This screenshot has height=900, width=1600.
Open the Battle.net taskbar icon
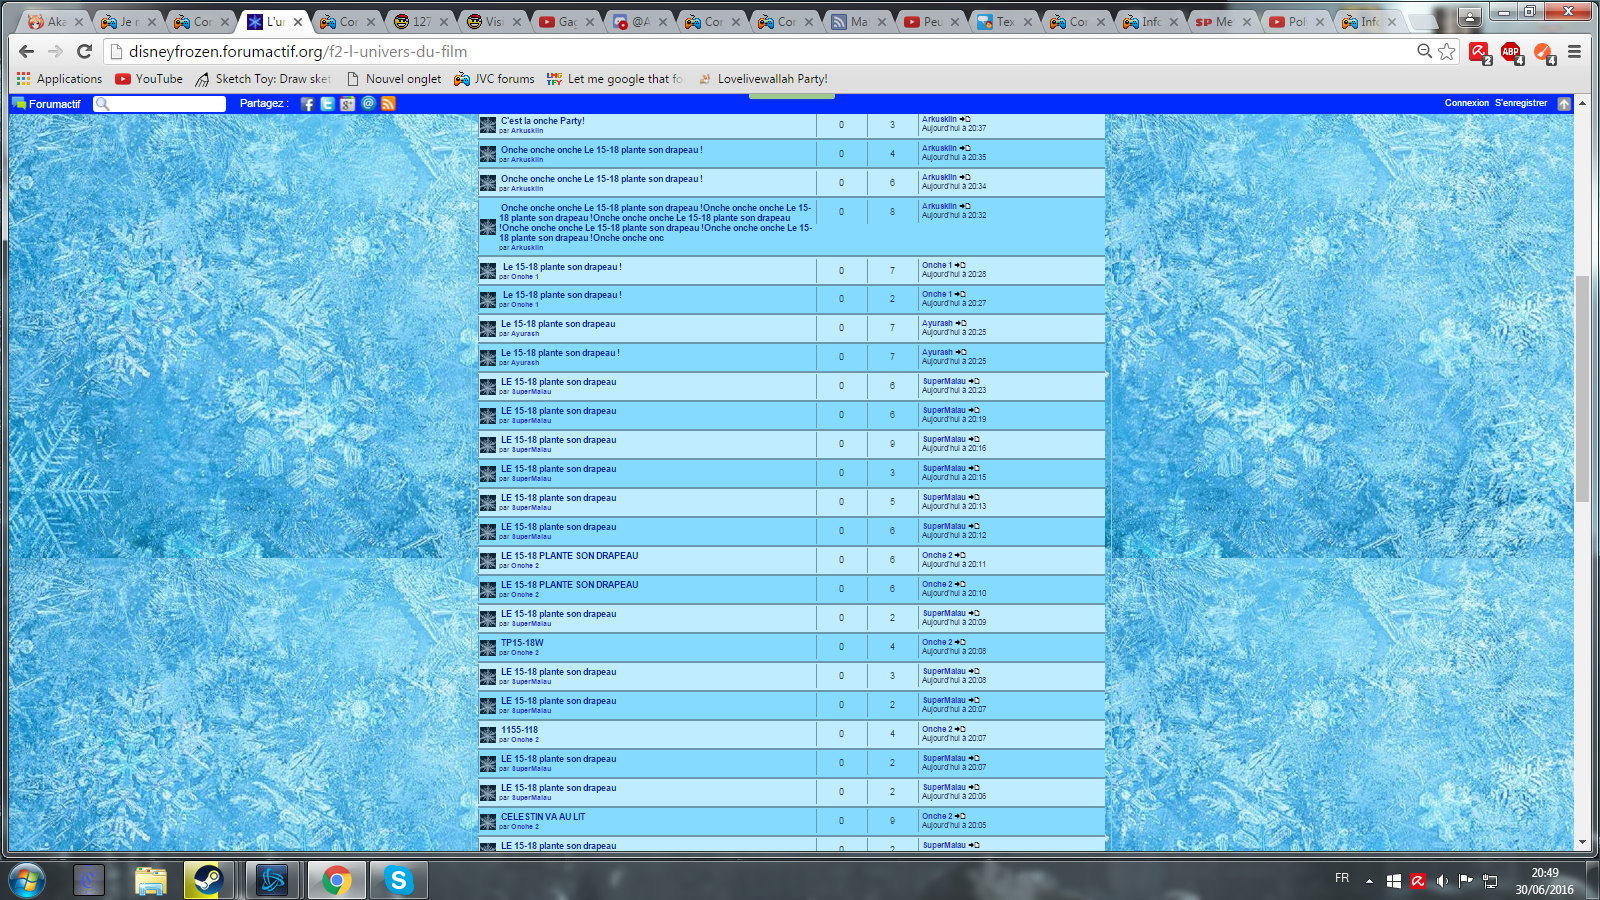(272, 880)
